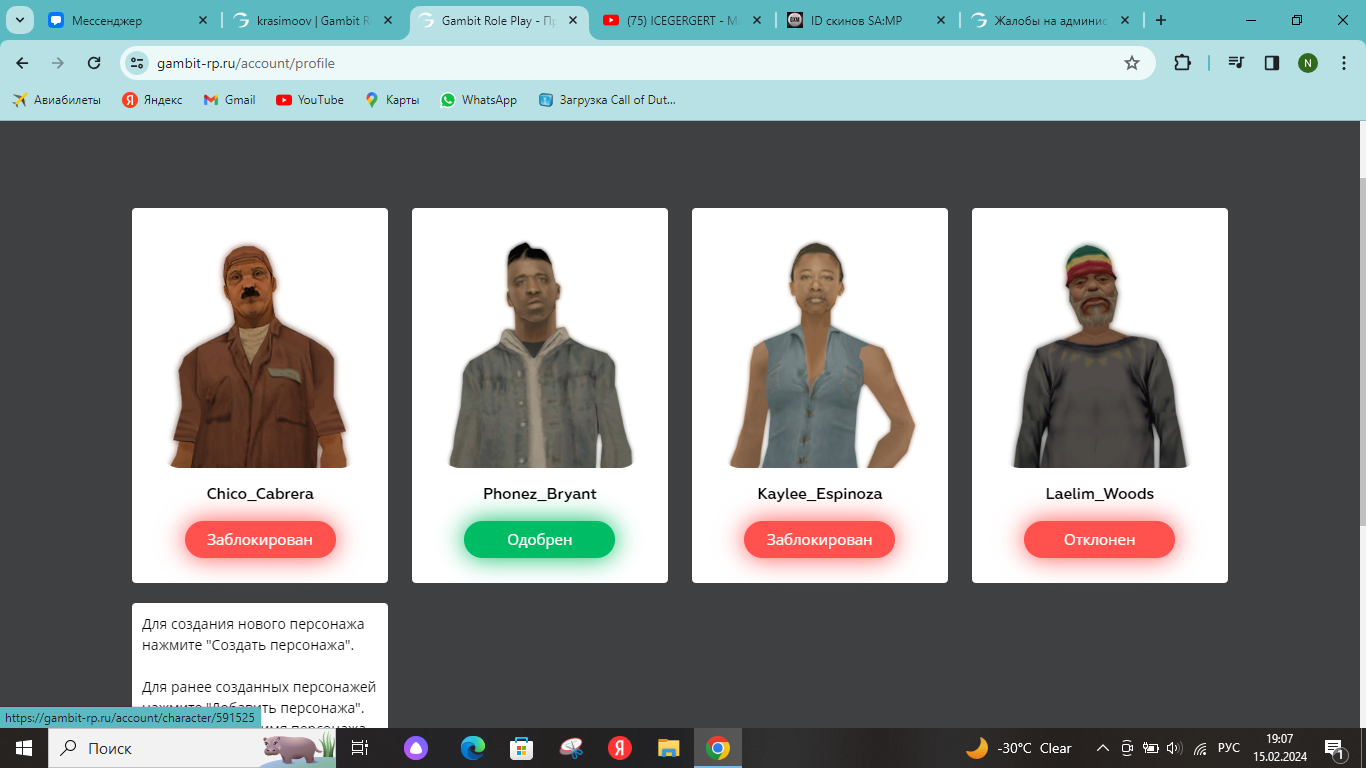The height and width of the screenshot is (768, 1366).
Task: Click Заблокирован button under Chico_Cabrera
Action: [260, 540]
